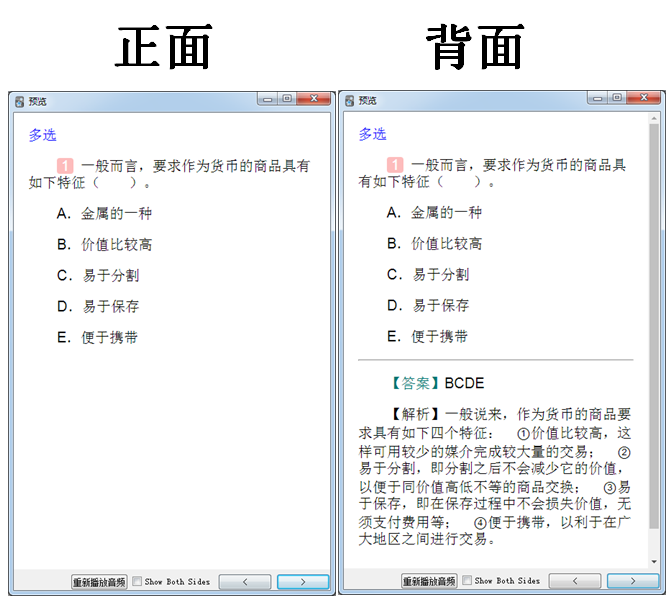Click 重新播放音频 button in right window
This screenshot has height=596, width=672.
point(429,581)
